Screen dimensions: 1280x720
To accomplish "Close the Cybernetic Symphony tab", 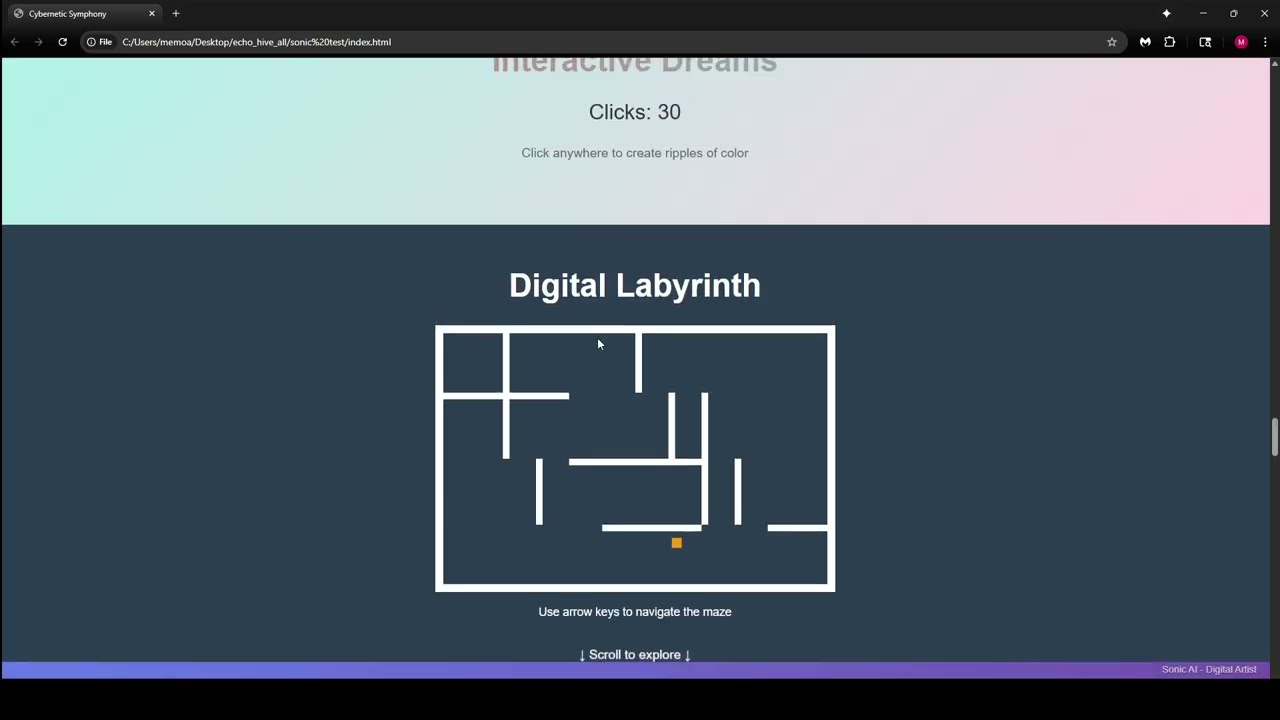I will [152, 14].
